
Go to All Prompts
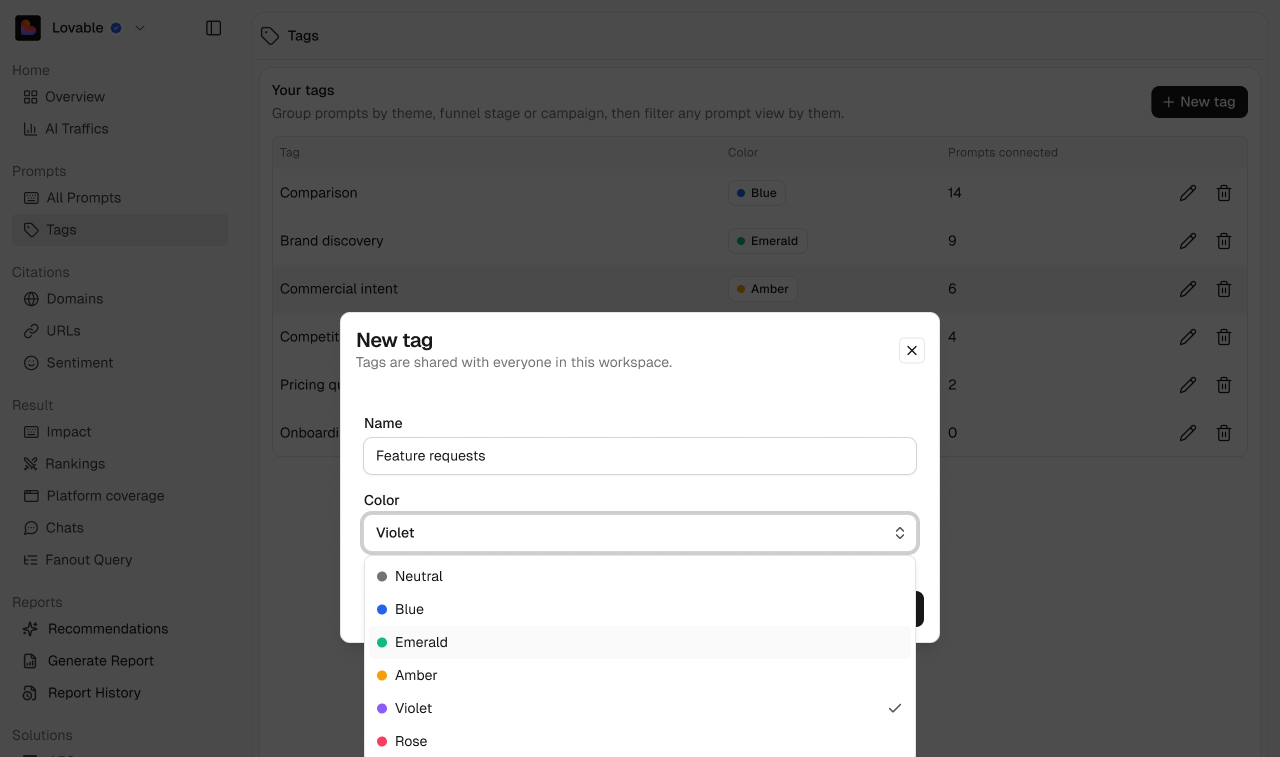point(120,198)
